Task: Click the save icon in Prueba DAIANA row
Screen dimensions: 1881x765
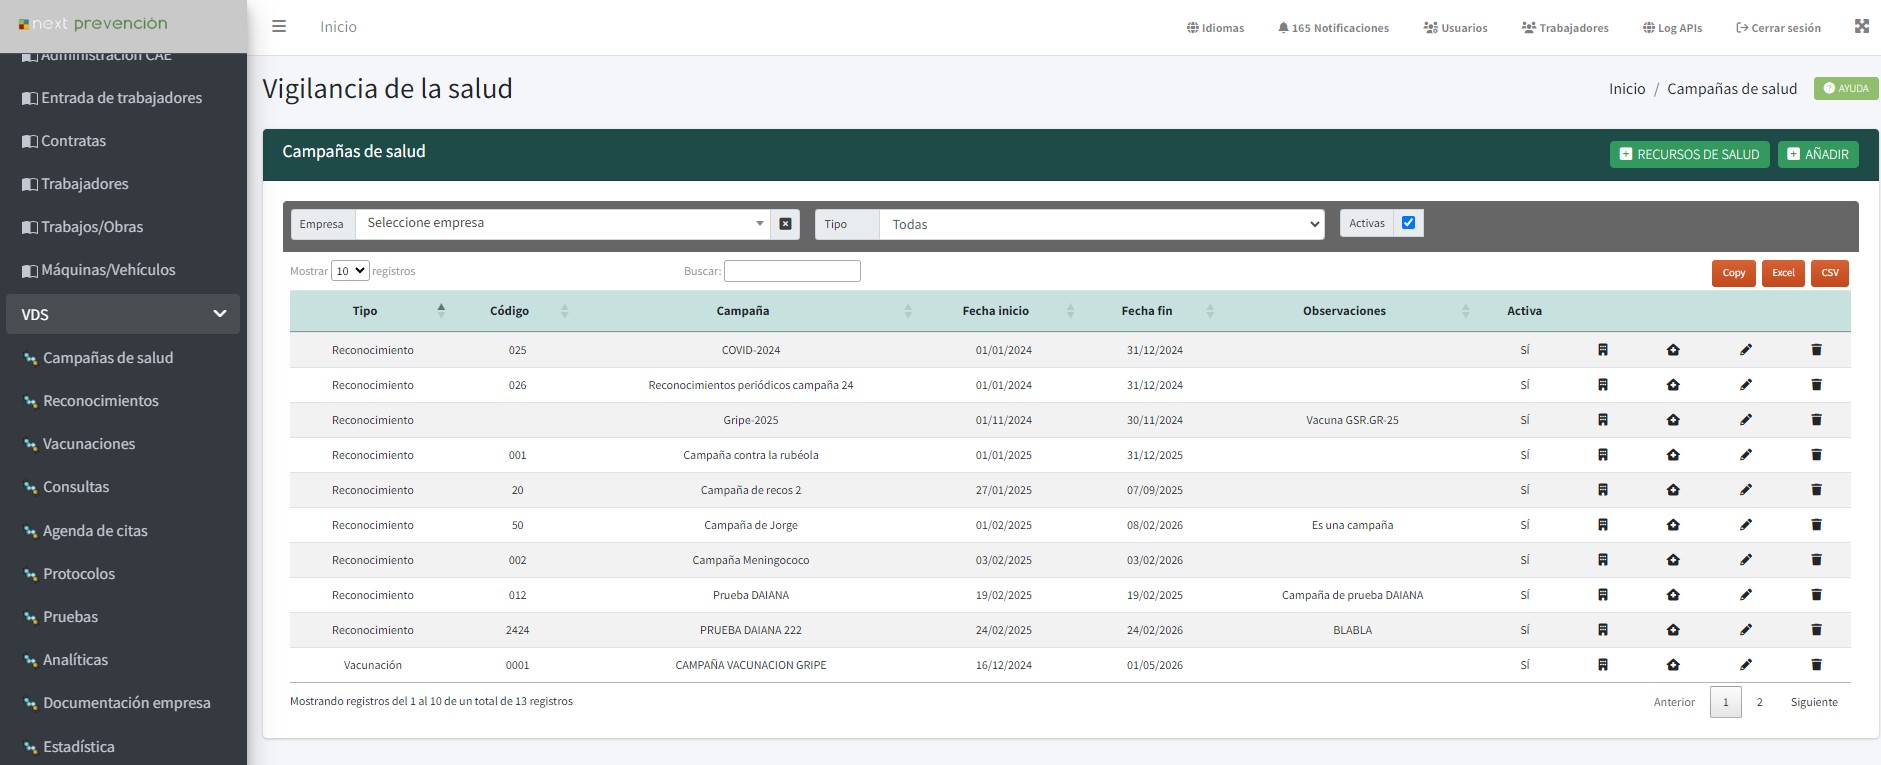Action: tap(1602, 595)
